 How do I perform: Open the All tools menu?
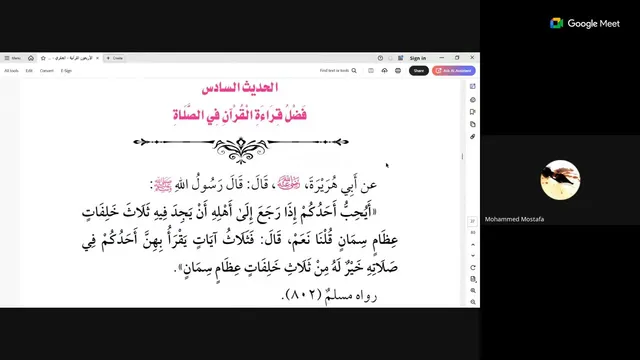[x=11, y=71]
